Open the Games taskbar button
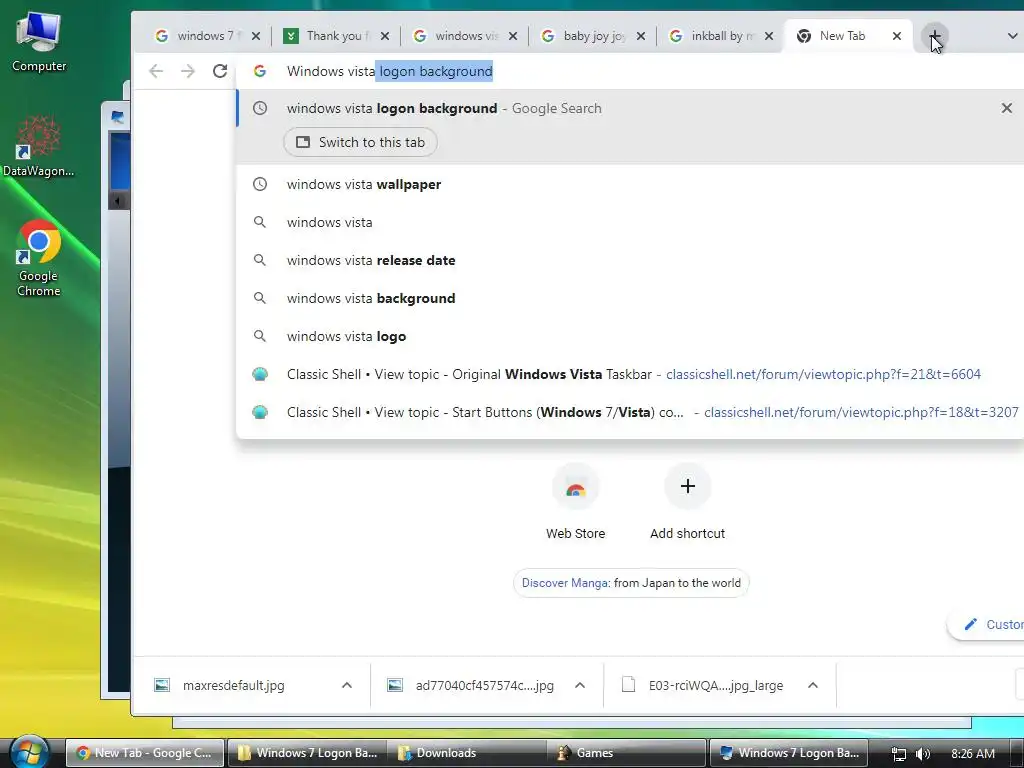 (x=627, y=753)
